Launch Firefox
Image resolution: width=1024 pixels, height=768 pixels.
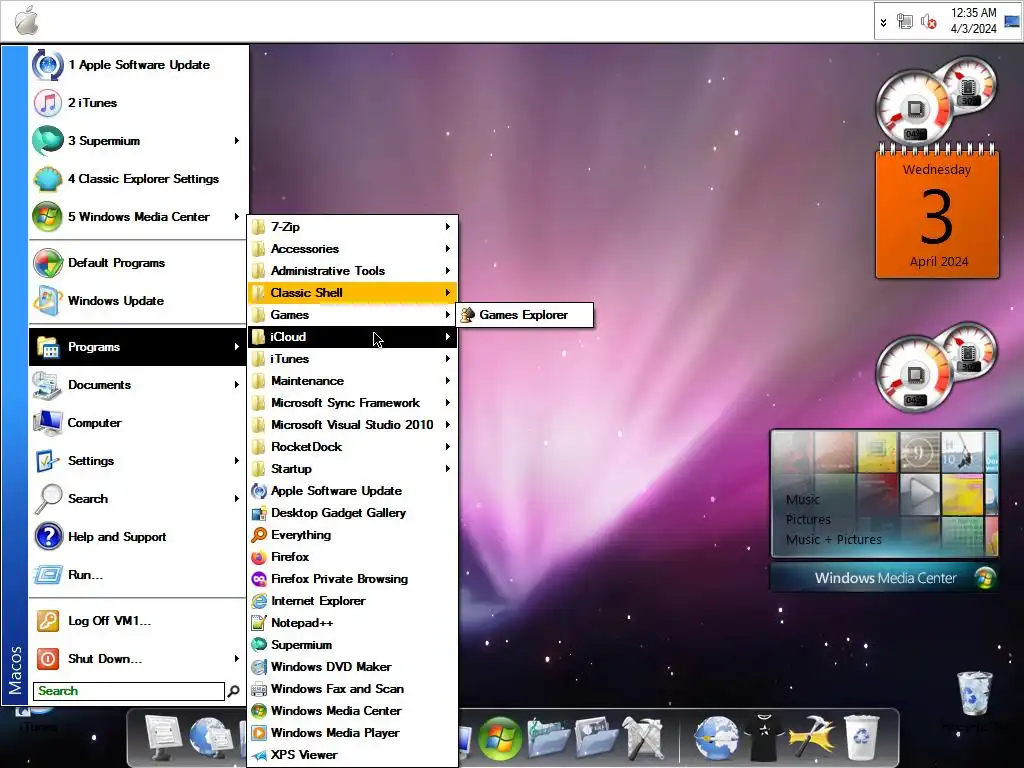click(x=353, y=556)
